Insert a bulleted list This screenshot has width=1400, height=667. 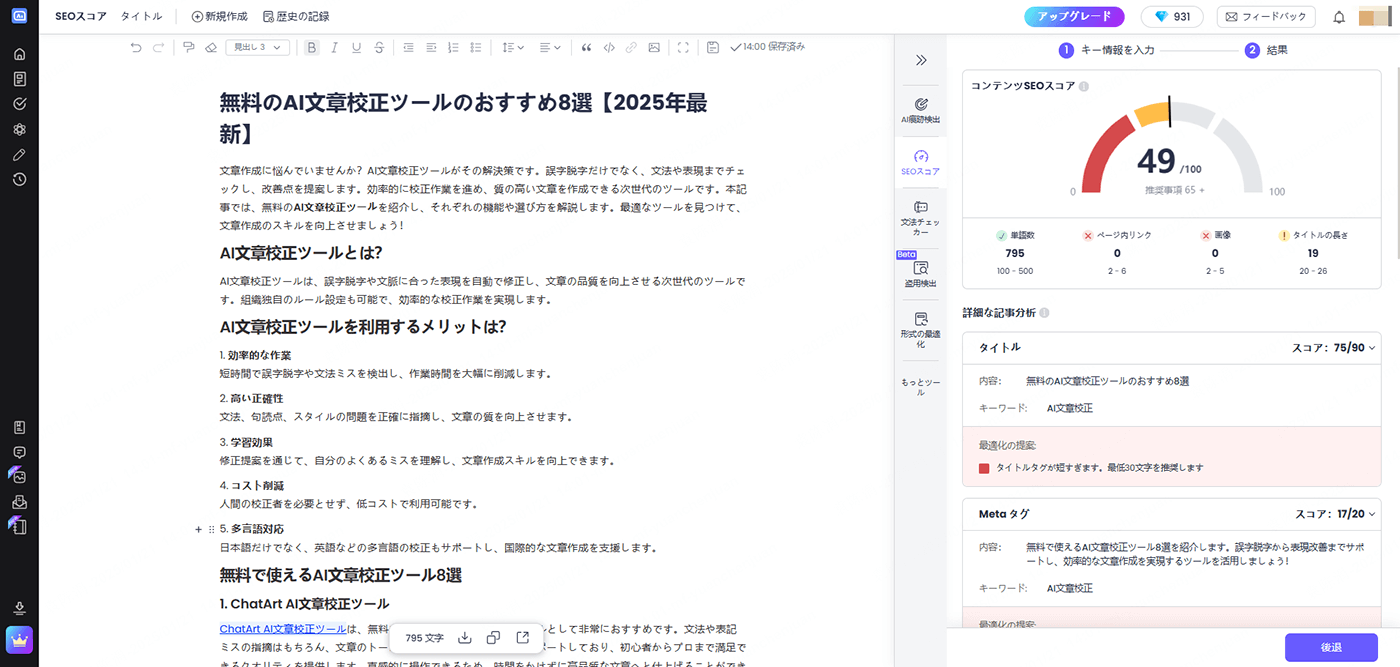coord(476,47)
